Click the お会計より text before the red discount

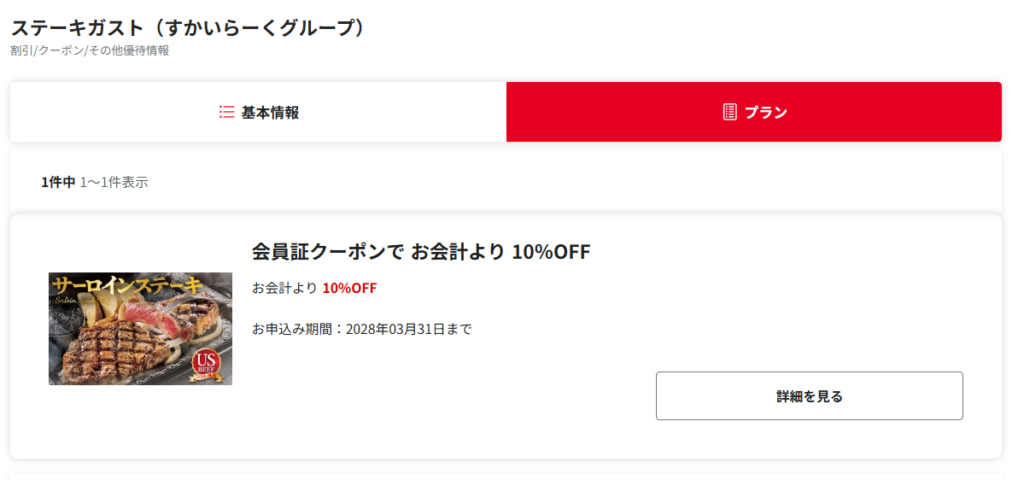[x=284, y=288]
